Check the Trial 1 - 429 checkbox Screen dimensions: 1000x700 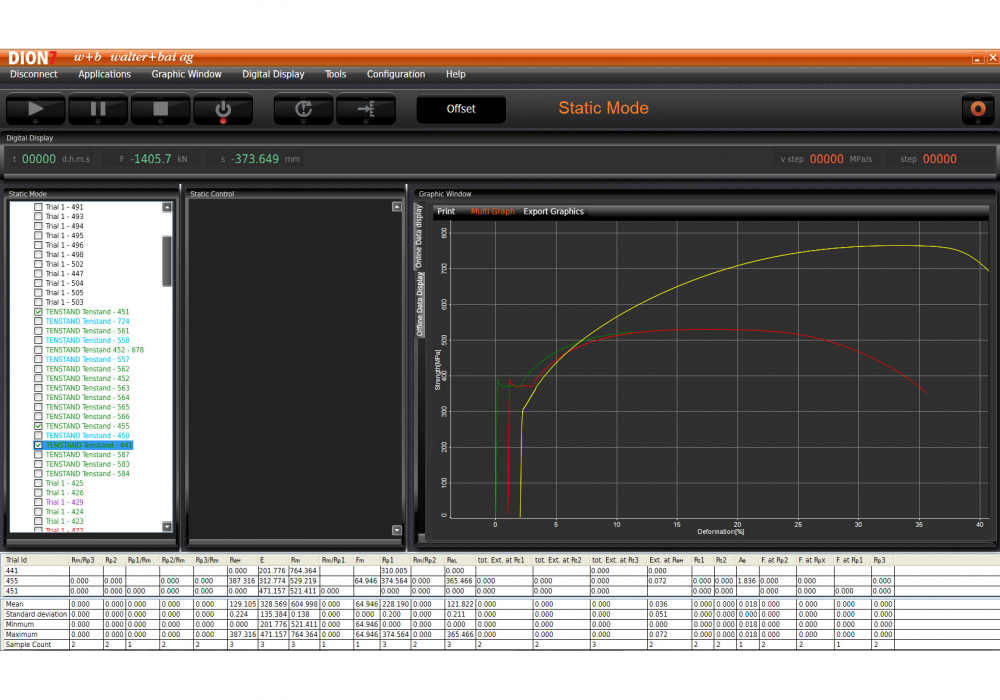click(x=38, y=502)
